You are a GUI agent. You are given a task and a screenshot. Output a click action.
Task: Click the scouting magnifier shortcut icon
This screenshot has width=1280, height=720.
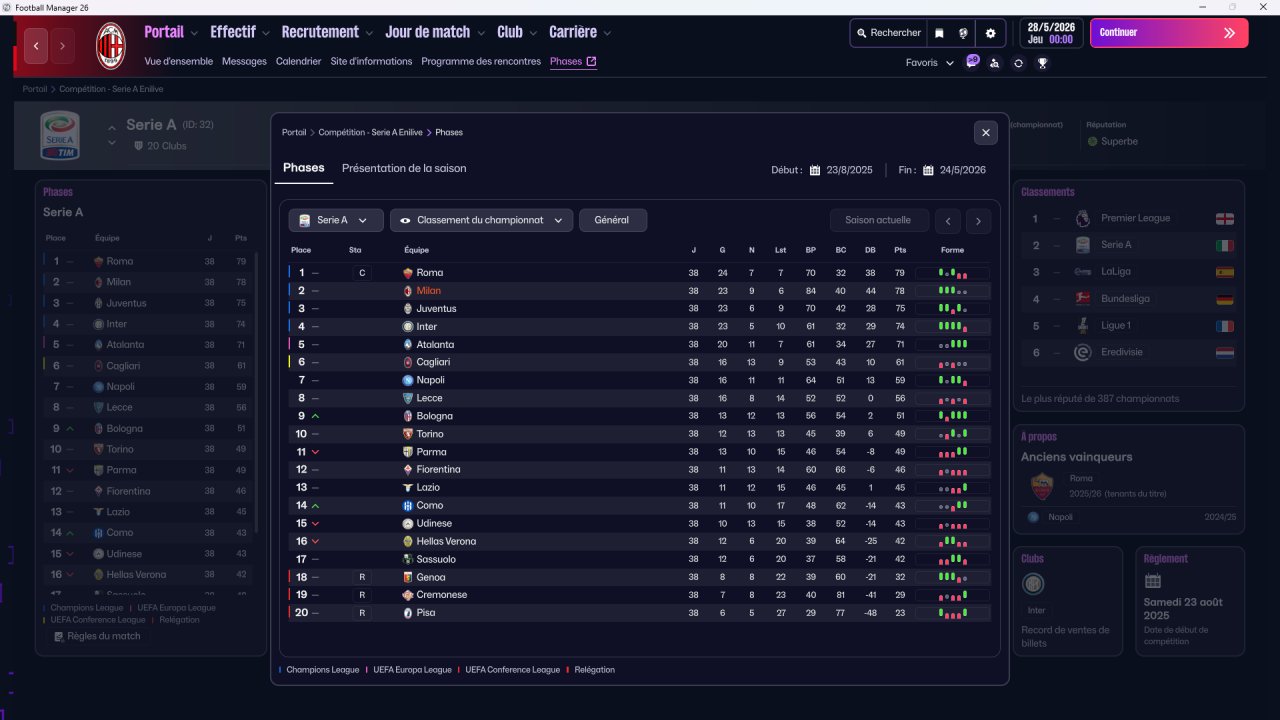[994, 63]
